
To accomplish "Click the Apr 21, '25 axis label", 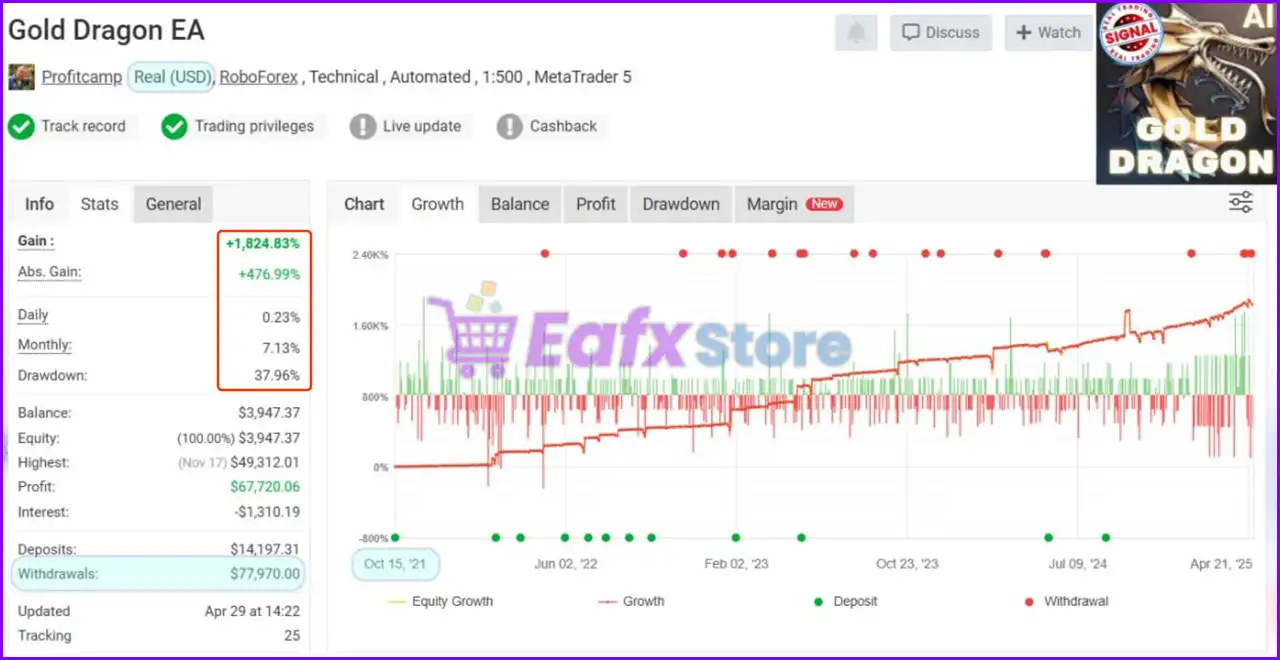I will coord(1221,564).
